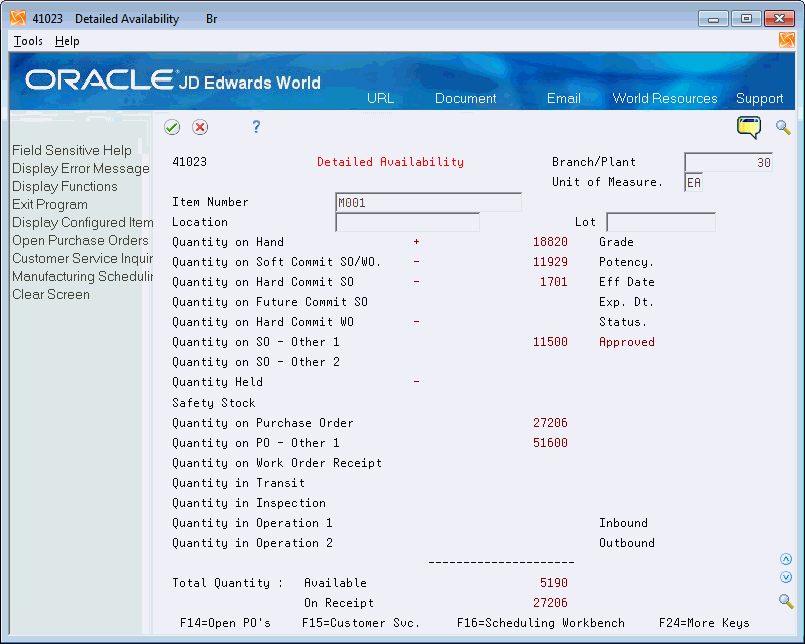Select Manufacturing Scheduling option

(83, 276)
